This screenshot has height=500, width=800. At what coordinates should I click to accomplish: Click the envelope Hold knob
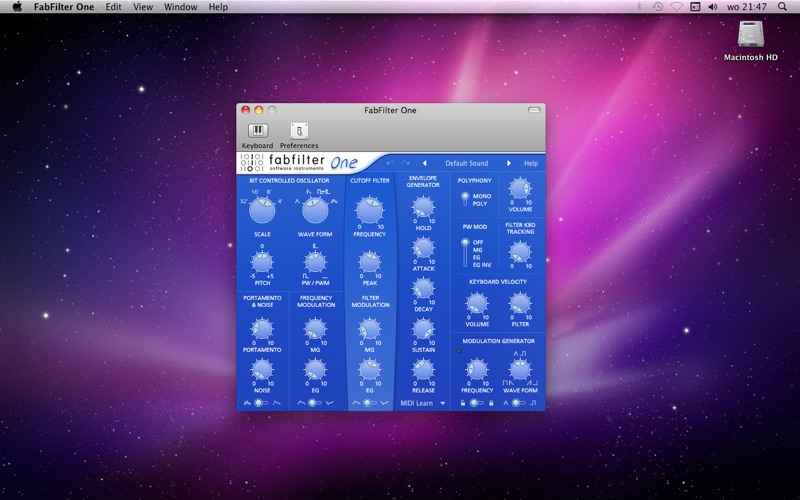click(x=423, y=208)
